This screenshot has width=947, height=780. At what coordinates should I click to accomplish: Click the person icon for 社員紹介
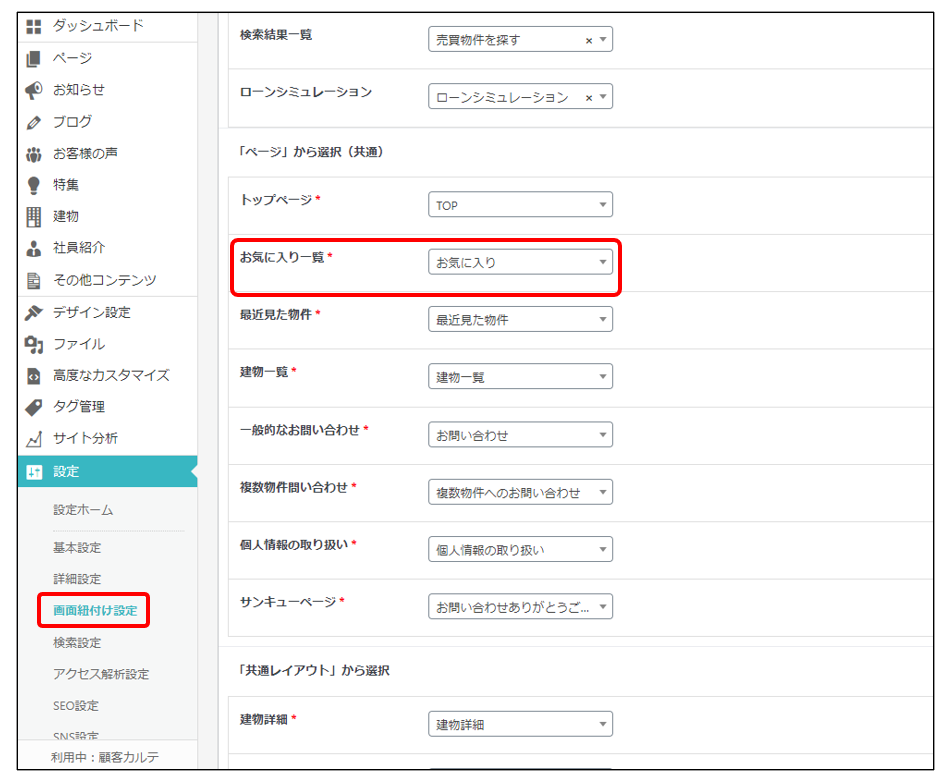[34, 248]
